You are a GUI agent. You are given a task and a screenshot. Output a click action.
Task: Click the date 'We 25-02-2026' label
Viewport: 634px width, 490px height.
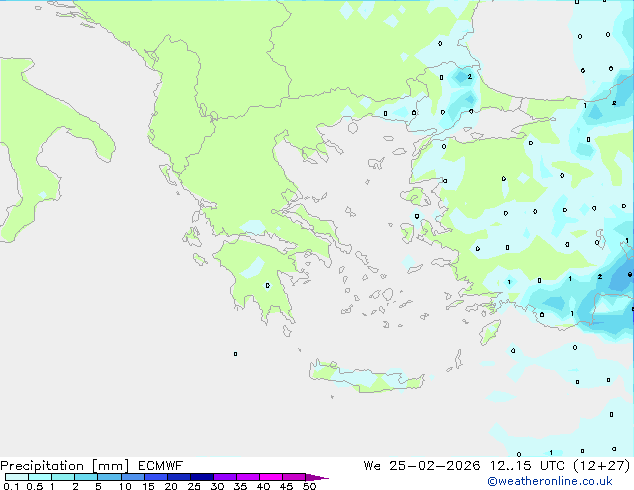pos(422,466)
